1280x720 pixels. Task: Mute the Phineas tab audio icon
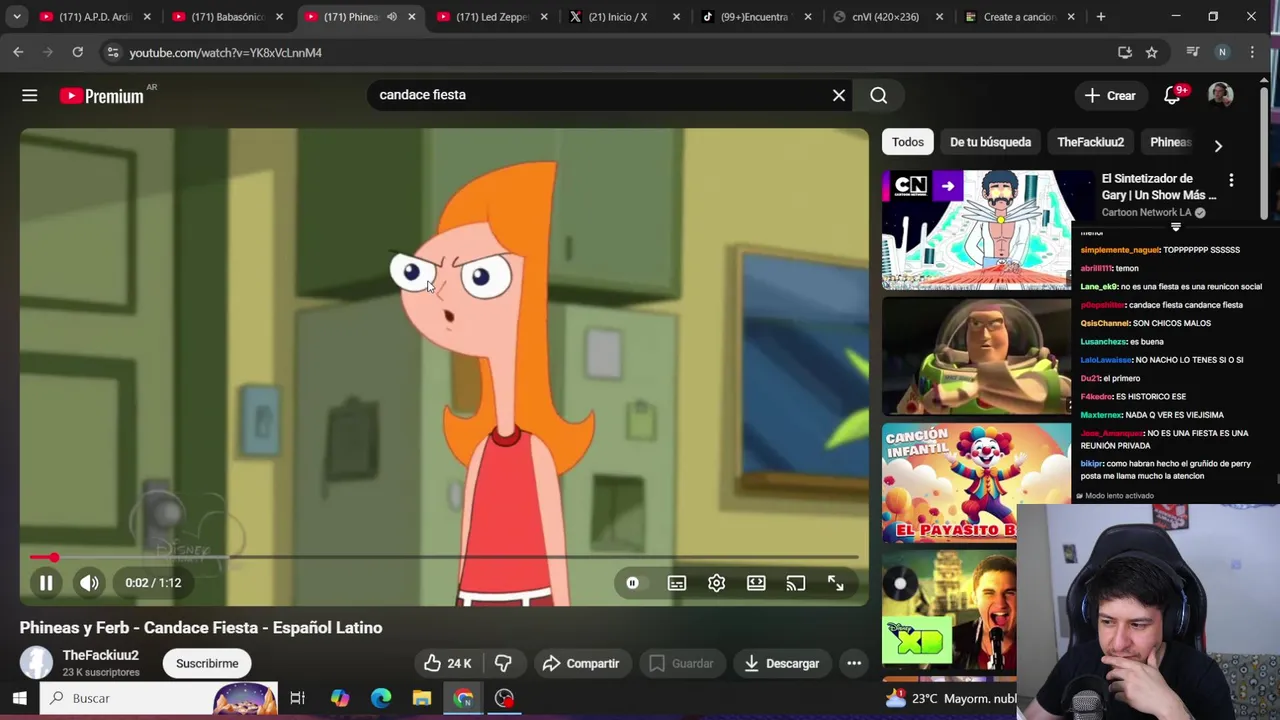pyautogui.click(x=391, y=17)
